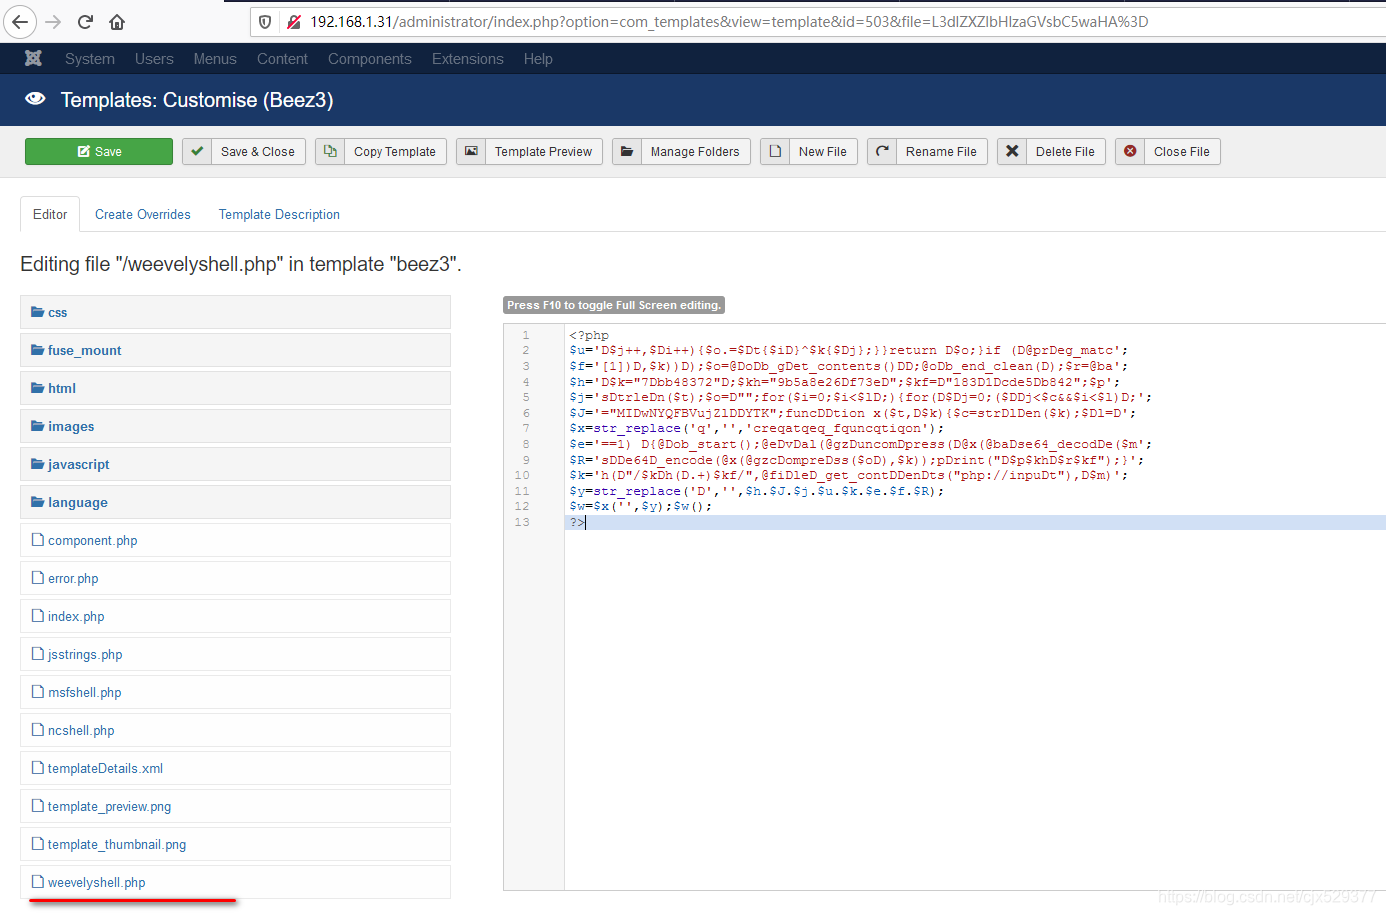Screen dimensions: 1386x915
Task: Click the Close File red circle icon
Action: click(x=1130, y=151)
